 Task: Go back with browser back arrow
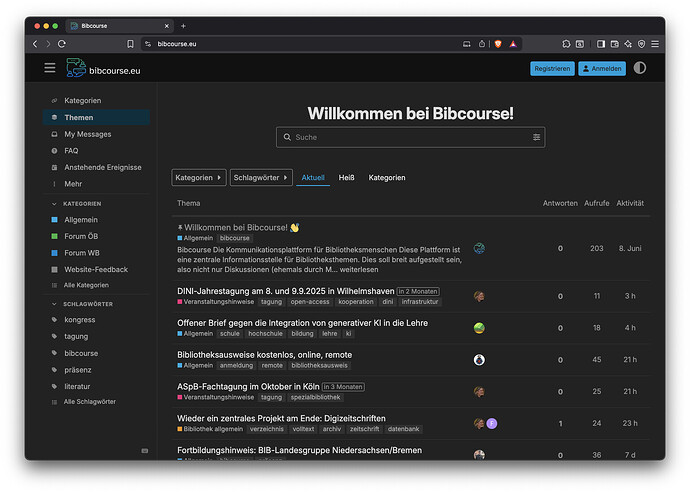click(x=35, y=44)
